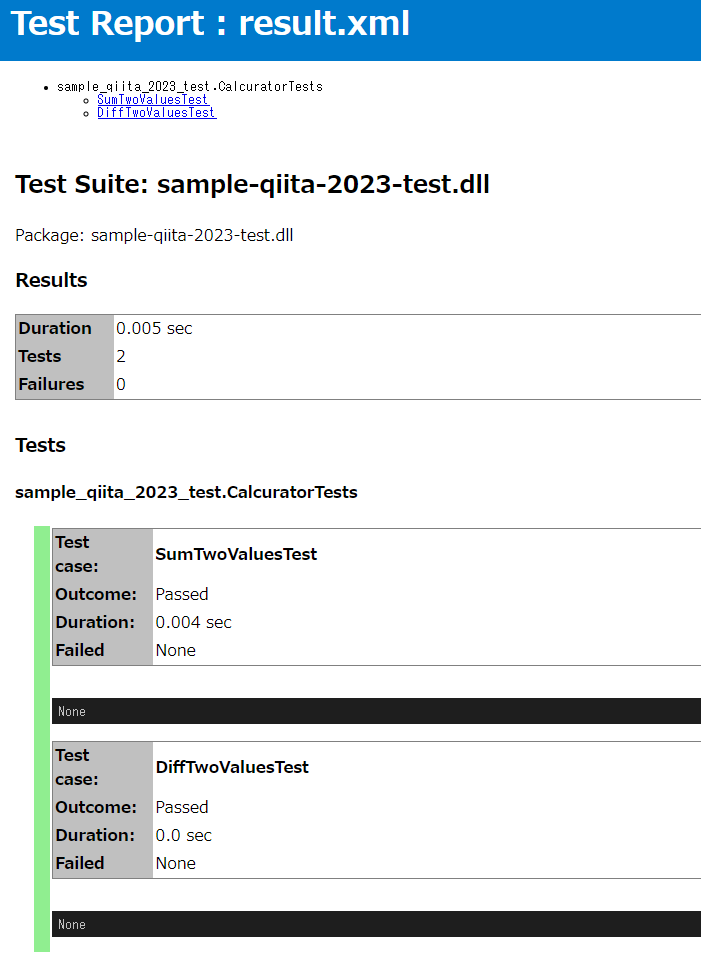This screenshot has width=701, height=961.
Task: Click the Results section heading
Action: [51, 281]
